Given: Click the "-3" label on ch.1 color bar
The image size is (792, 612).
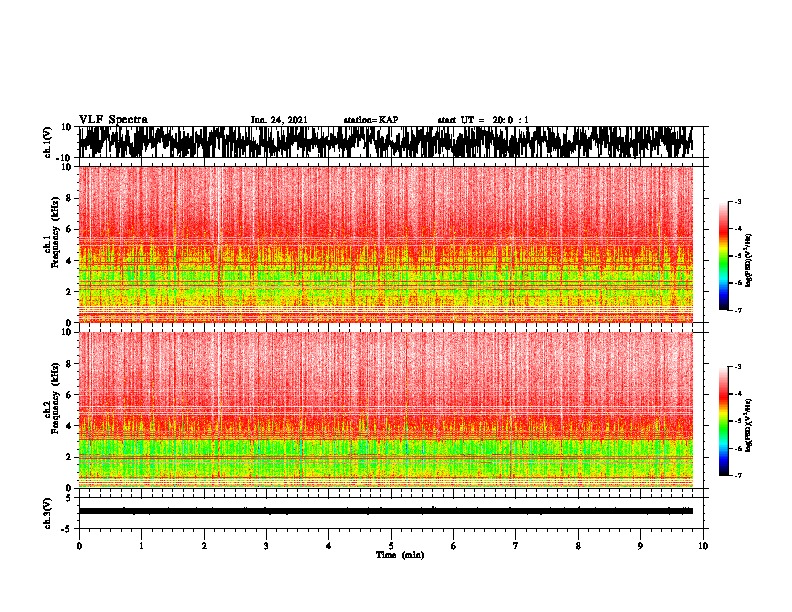Looking at the screenshot, I should tap(737, 202).
